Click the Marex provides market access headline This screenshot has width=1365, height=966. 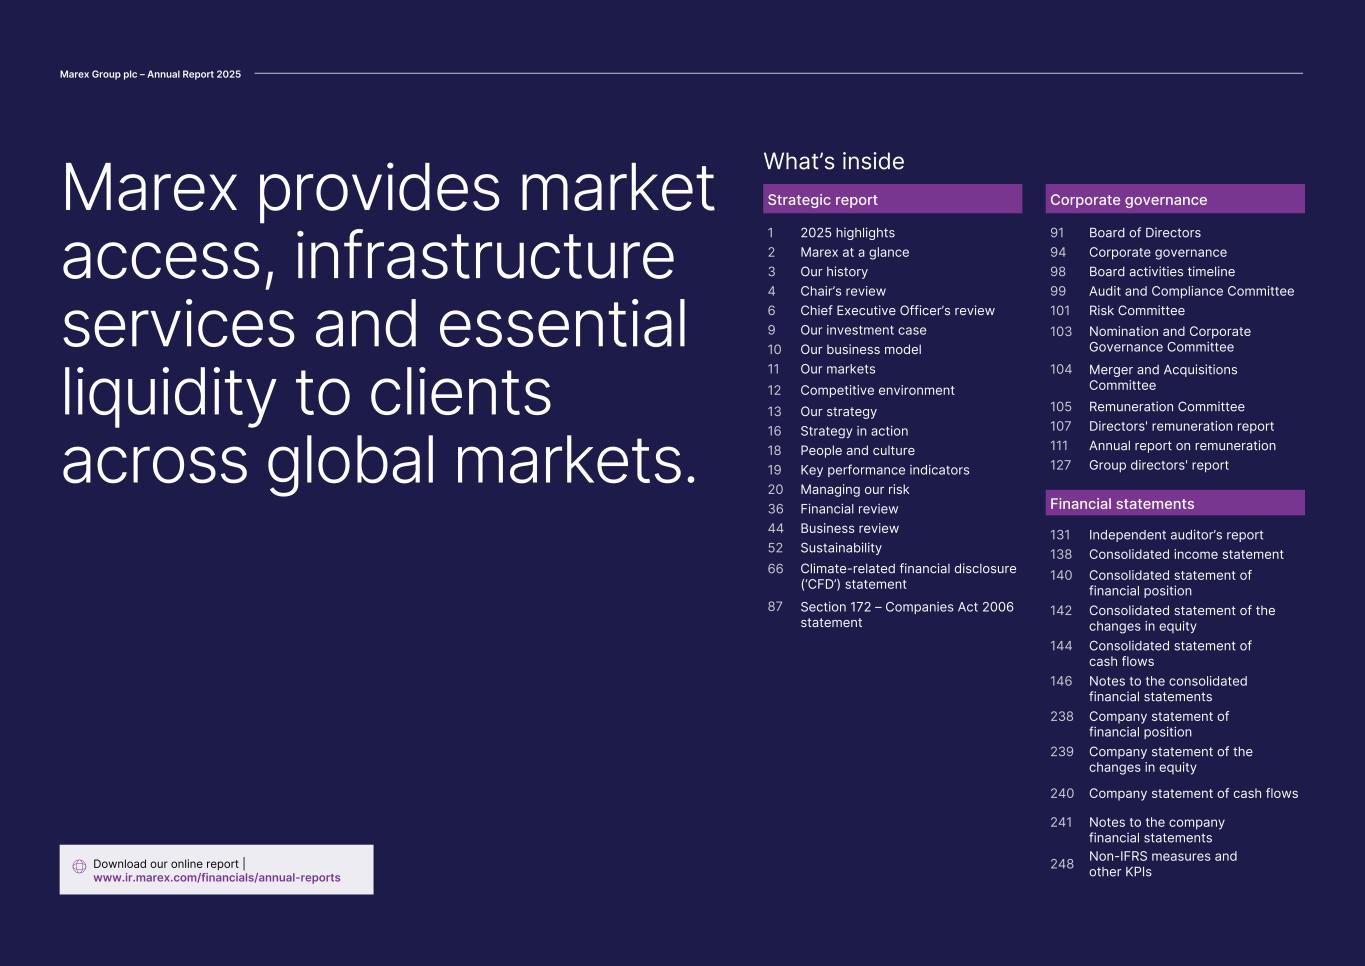[x=388, y=324]
